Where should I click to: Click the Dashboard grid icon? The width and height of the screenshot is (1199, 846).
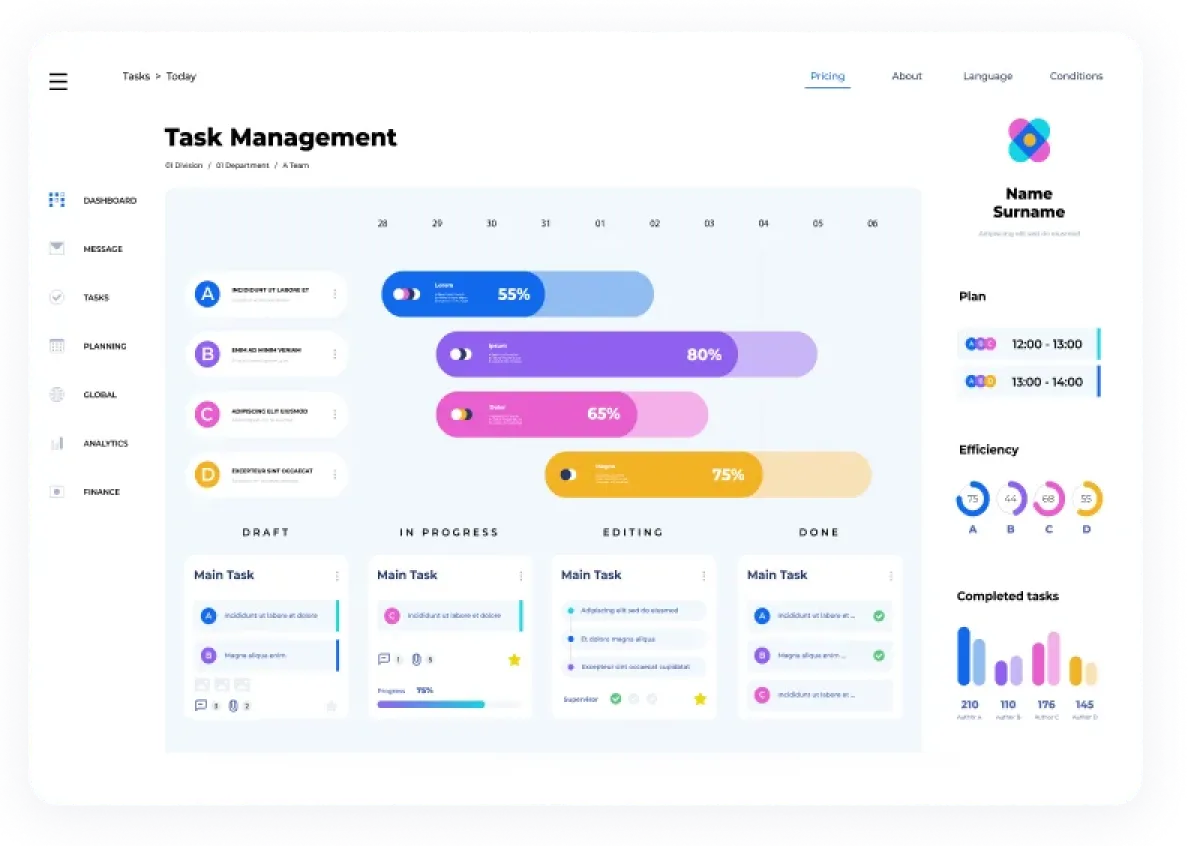click(57, 200)
